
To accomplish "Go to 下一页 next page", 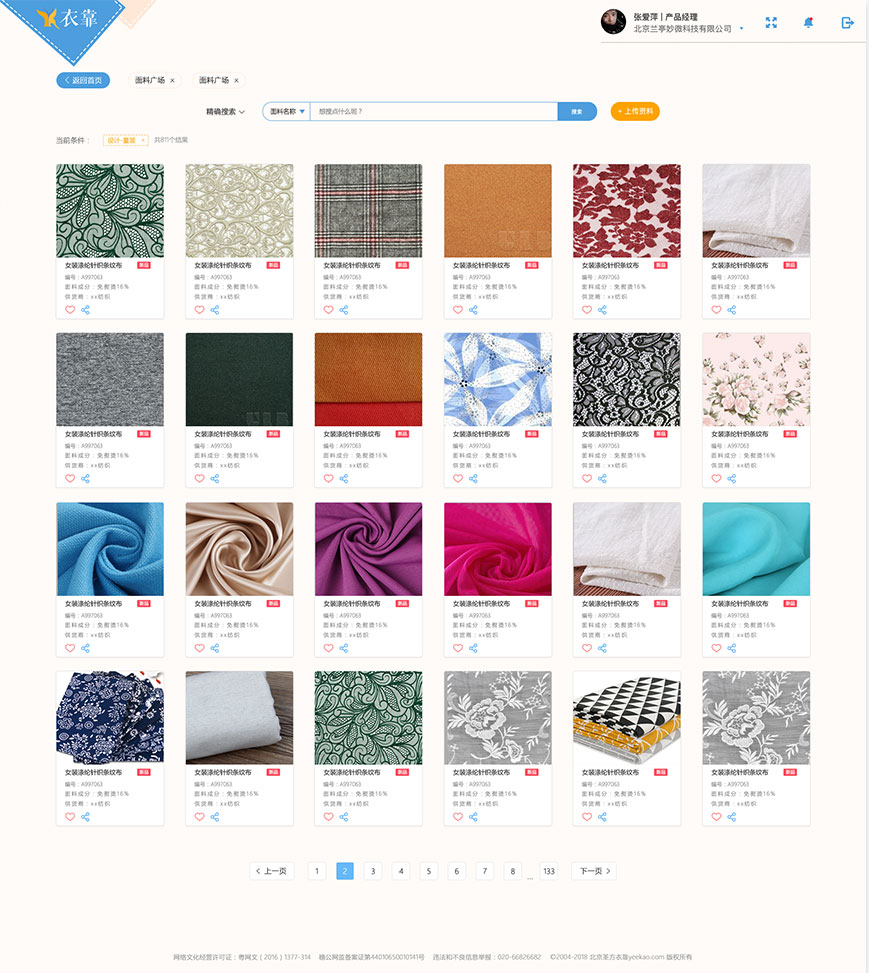I will [x=595, y=871].
